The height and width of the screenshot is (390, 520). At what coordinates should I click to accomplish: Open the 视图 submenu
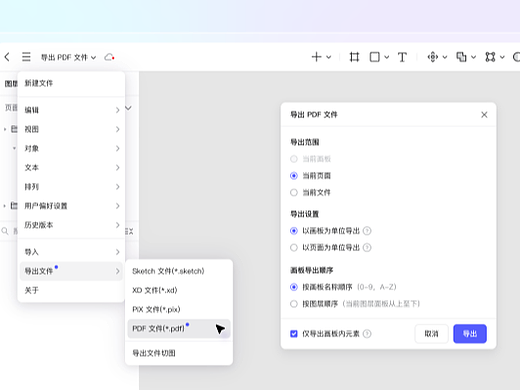pyautogui.click(x=71, y=129)
